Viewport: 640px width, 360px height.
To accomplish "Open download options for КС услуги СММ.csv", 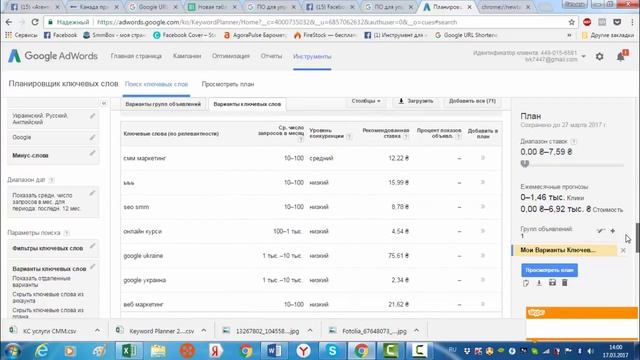I will tap(97, 331).
